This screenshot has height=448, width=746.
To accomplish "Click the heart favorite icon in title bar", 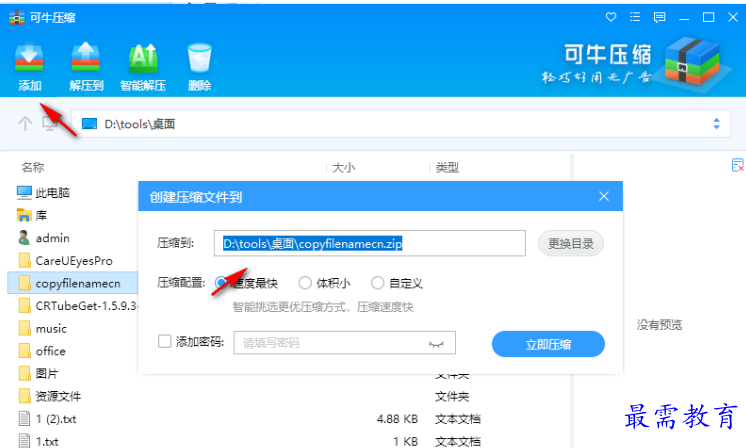I will pyautogui.click(x=612, y=18).
